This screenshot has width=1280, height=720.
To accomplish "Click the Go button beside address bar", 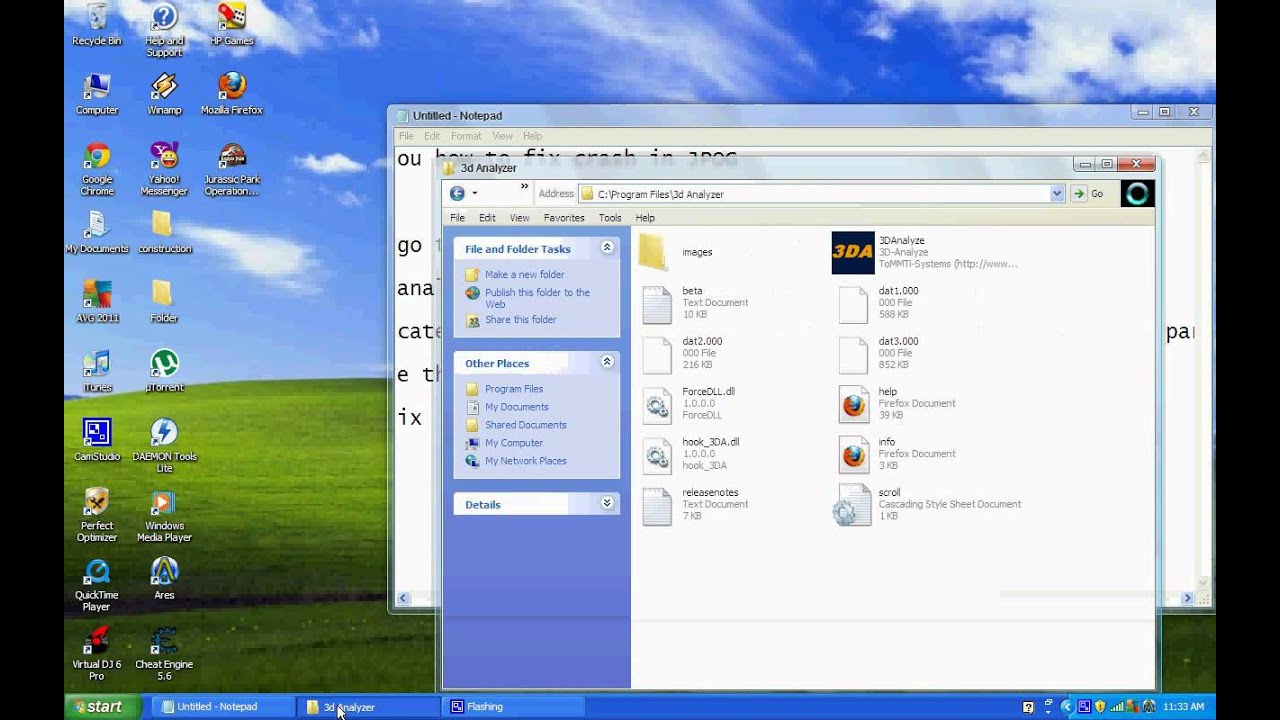I will tap(1089, 194).
